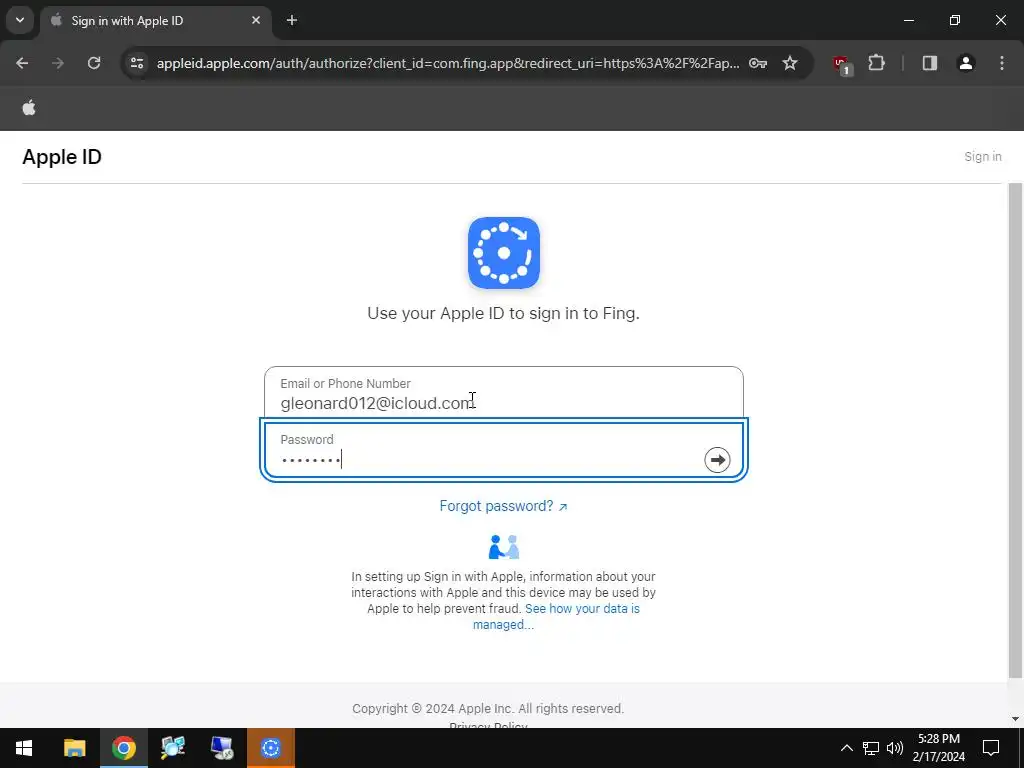The image size is (1024, 768).
Task: Open the Chrome profile avatar
Action: pos(966,63)
